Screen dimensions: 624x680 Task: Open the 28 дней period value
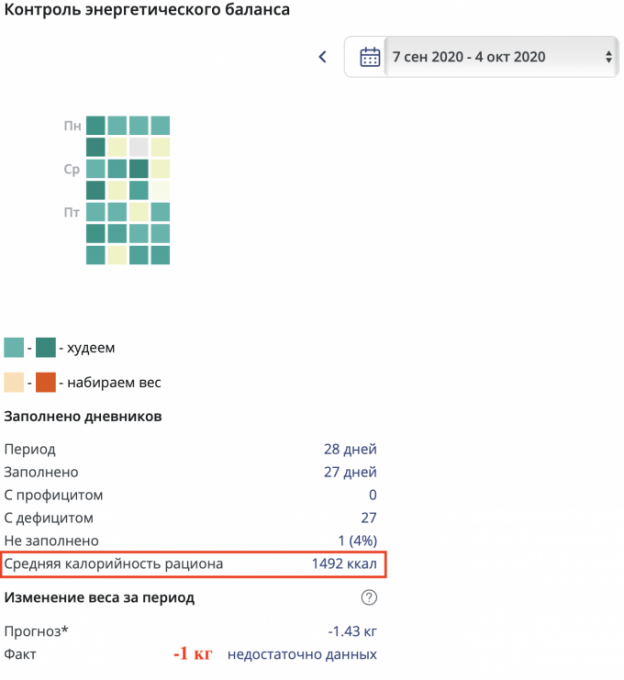tap(350, 449)
